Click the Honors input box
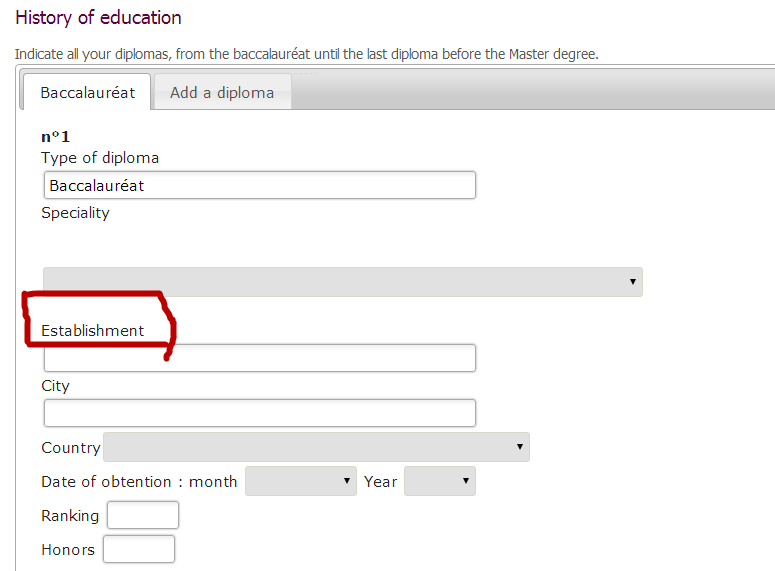The width and height of the screenshot is (775, 571). (x=139, y=549)
